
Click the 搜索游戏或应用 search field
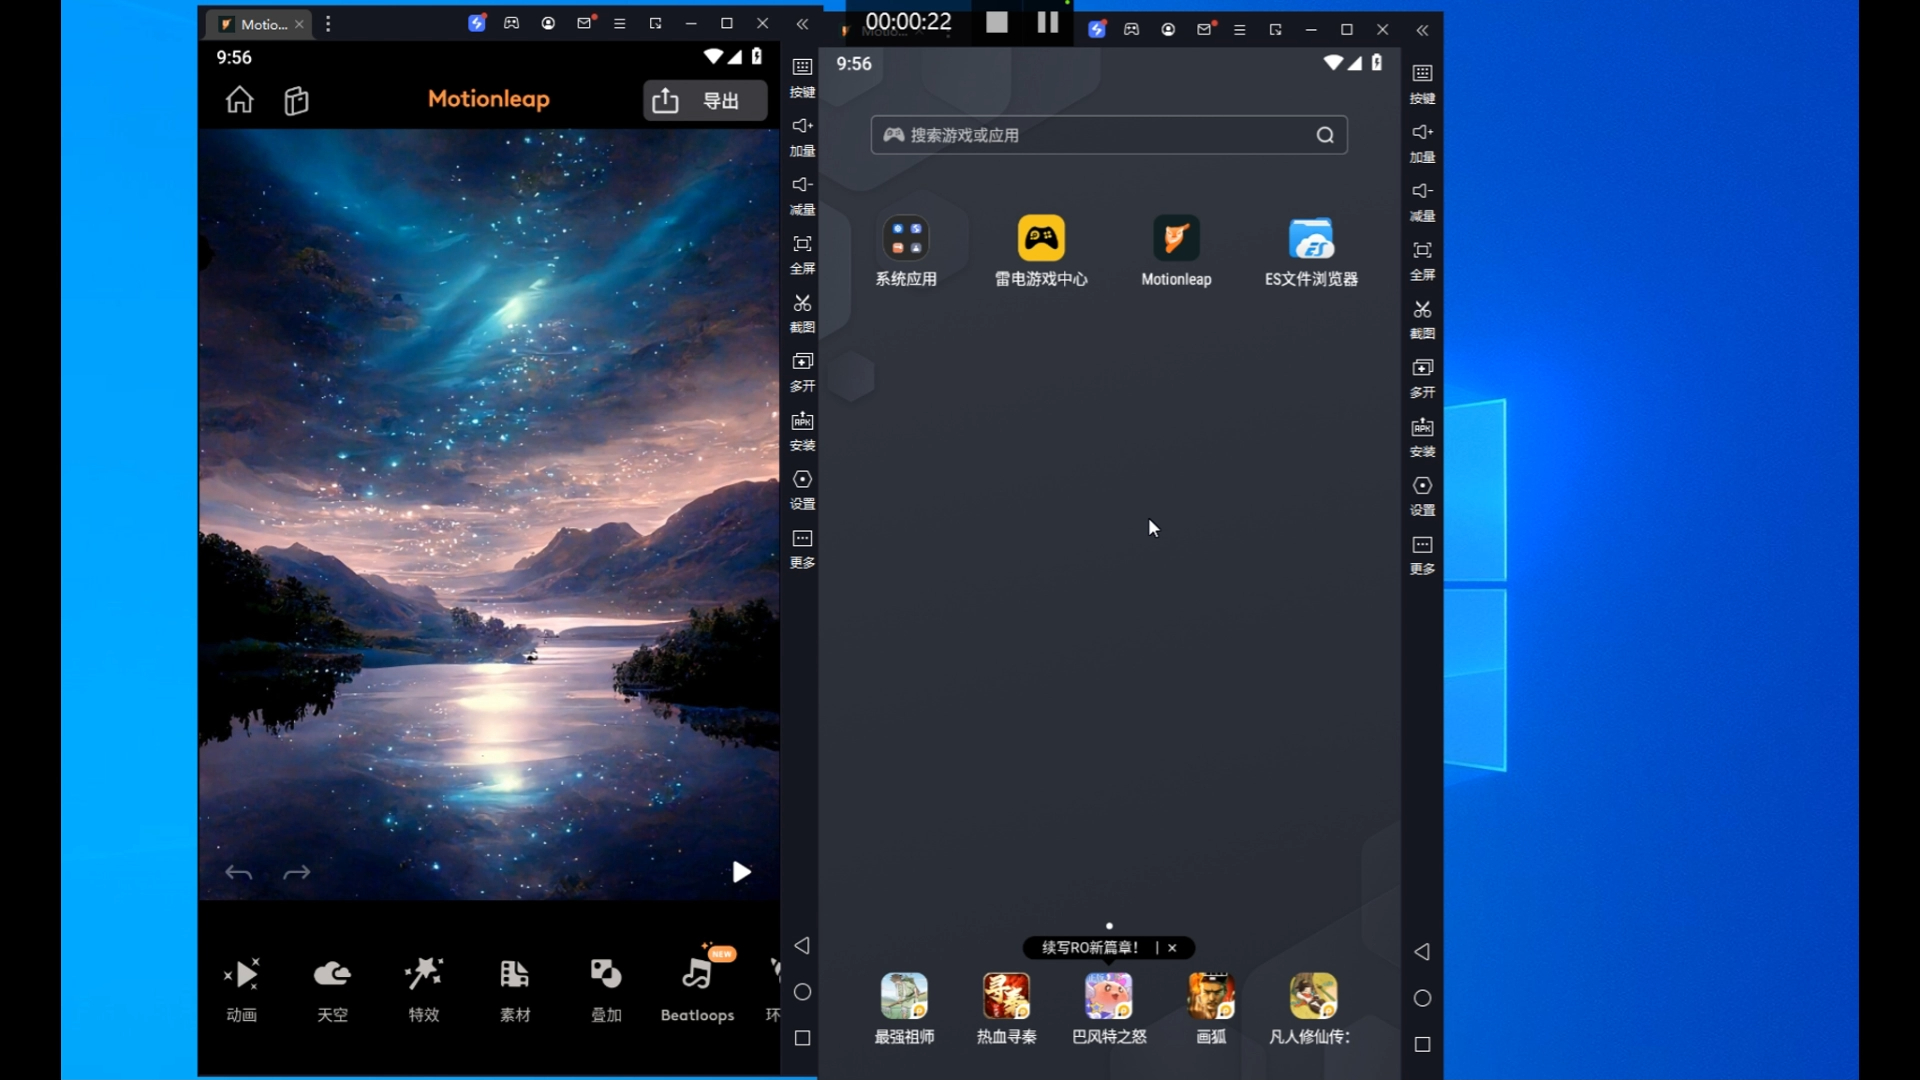pyautogui.click(x=1100, y=135)
